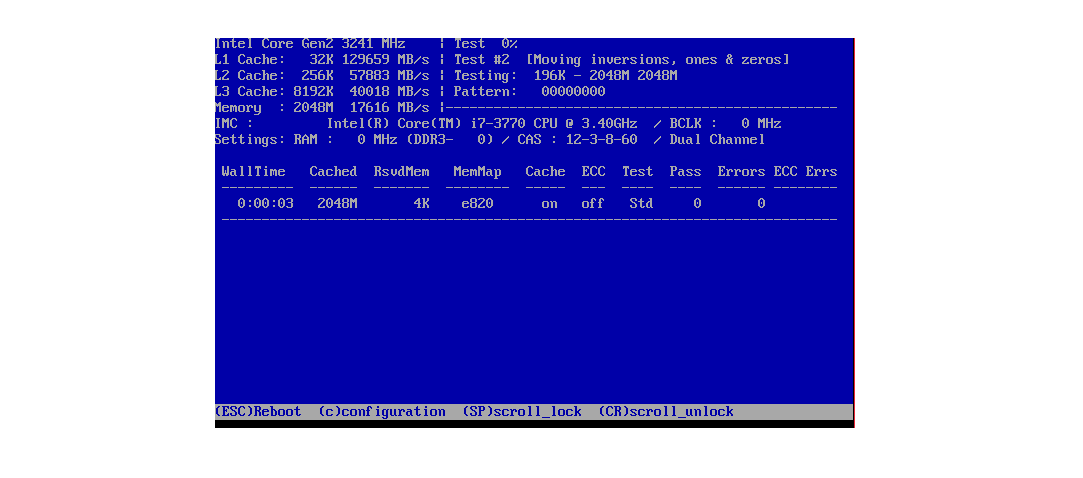Screen dimensions: 1083x478
Task: Click the L1 Cache 32K line
Action: pyautogui.click(x=322, y=60)
